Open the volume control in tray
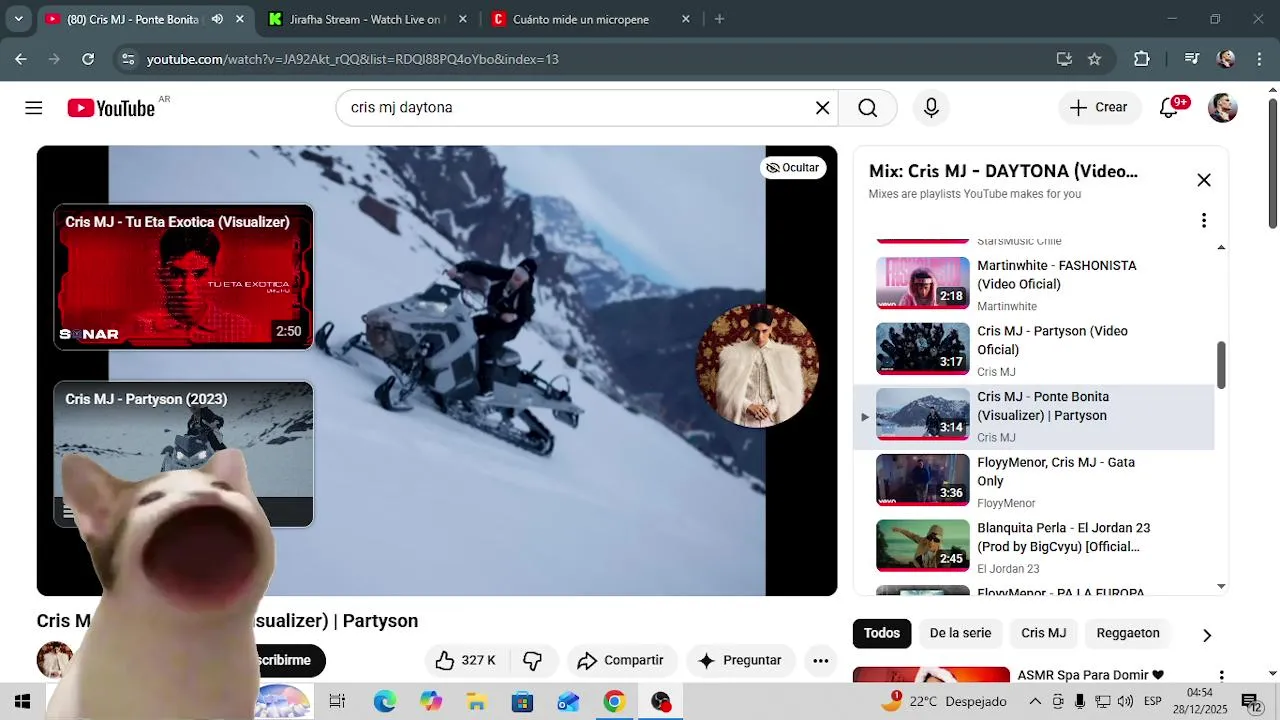The width and height of the screenshot is (1280, 720). [x=1125, y=702]
